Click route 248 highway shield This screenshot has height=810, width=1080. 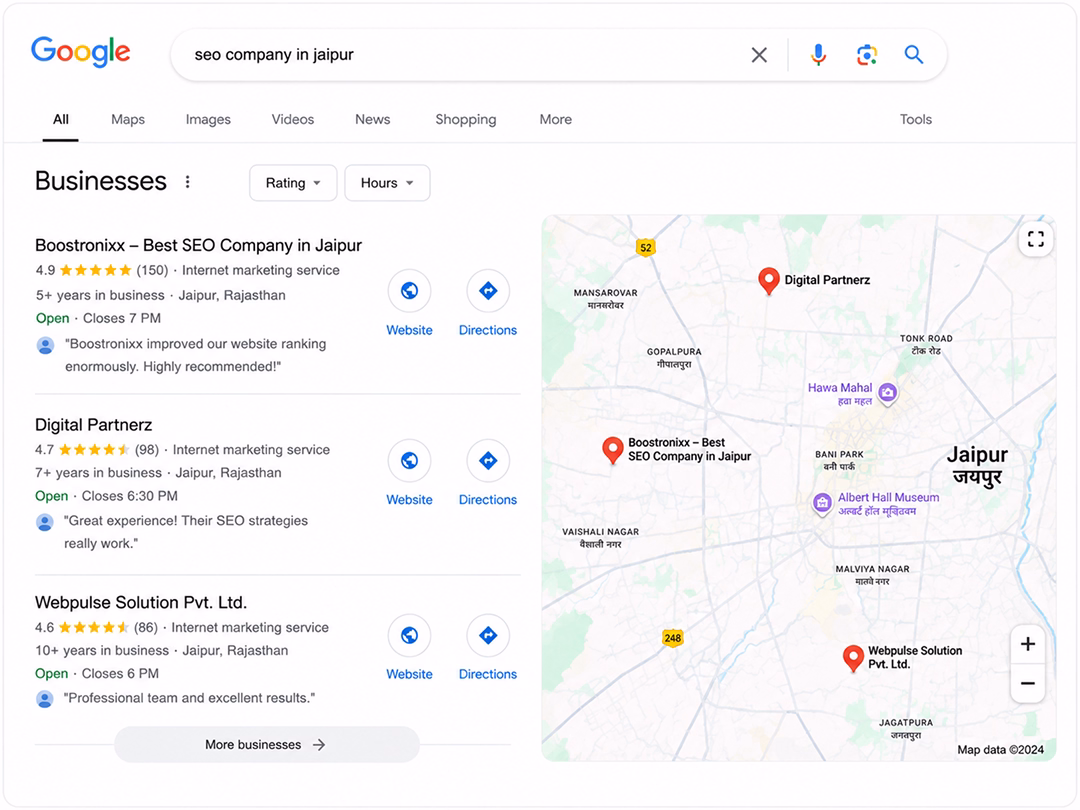click(672, 638)
